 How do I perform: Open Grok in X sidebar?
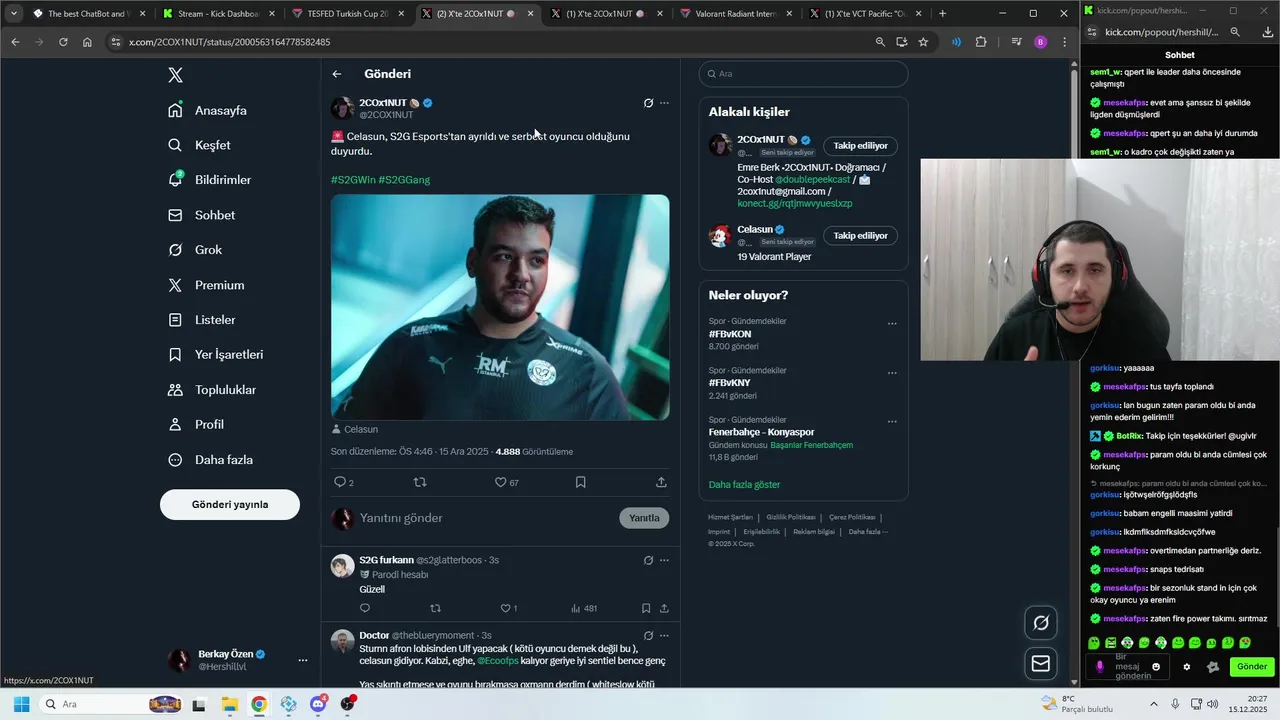(x=196, y=250)
